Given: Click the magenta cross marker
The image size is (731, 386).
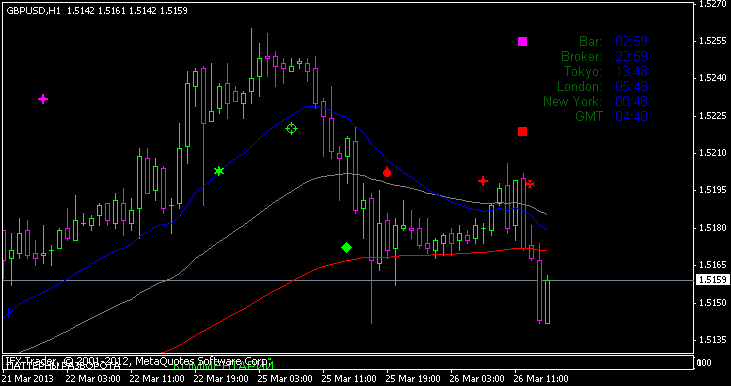Looking at the screenshot, I should click(x=43, y=99).
